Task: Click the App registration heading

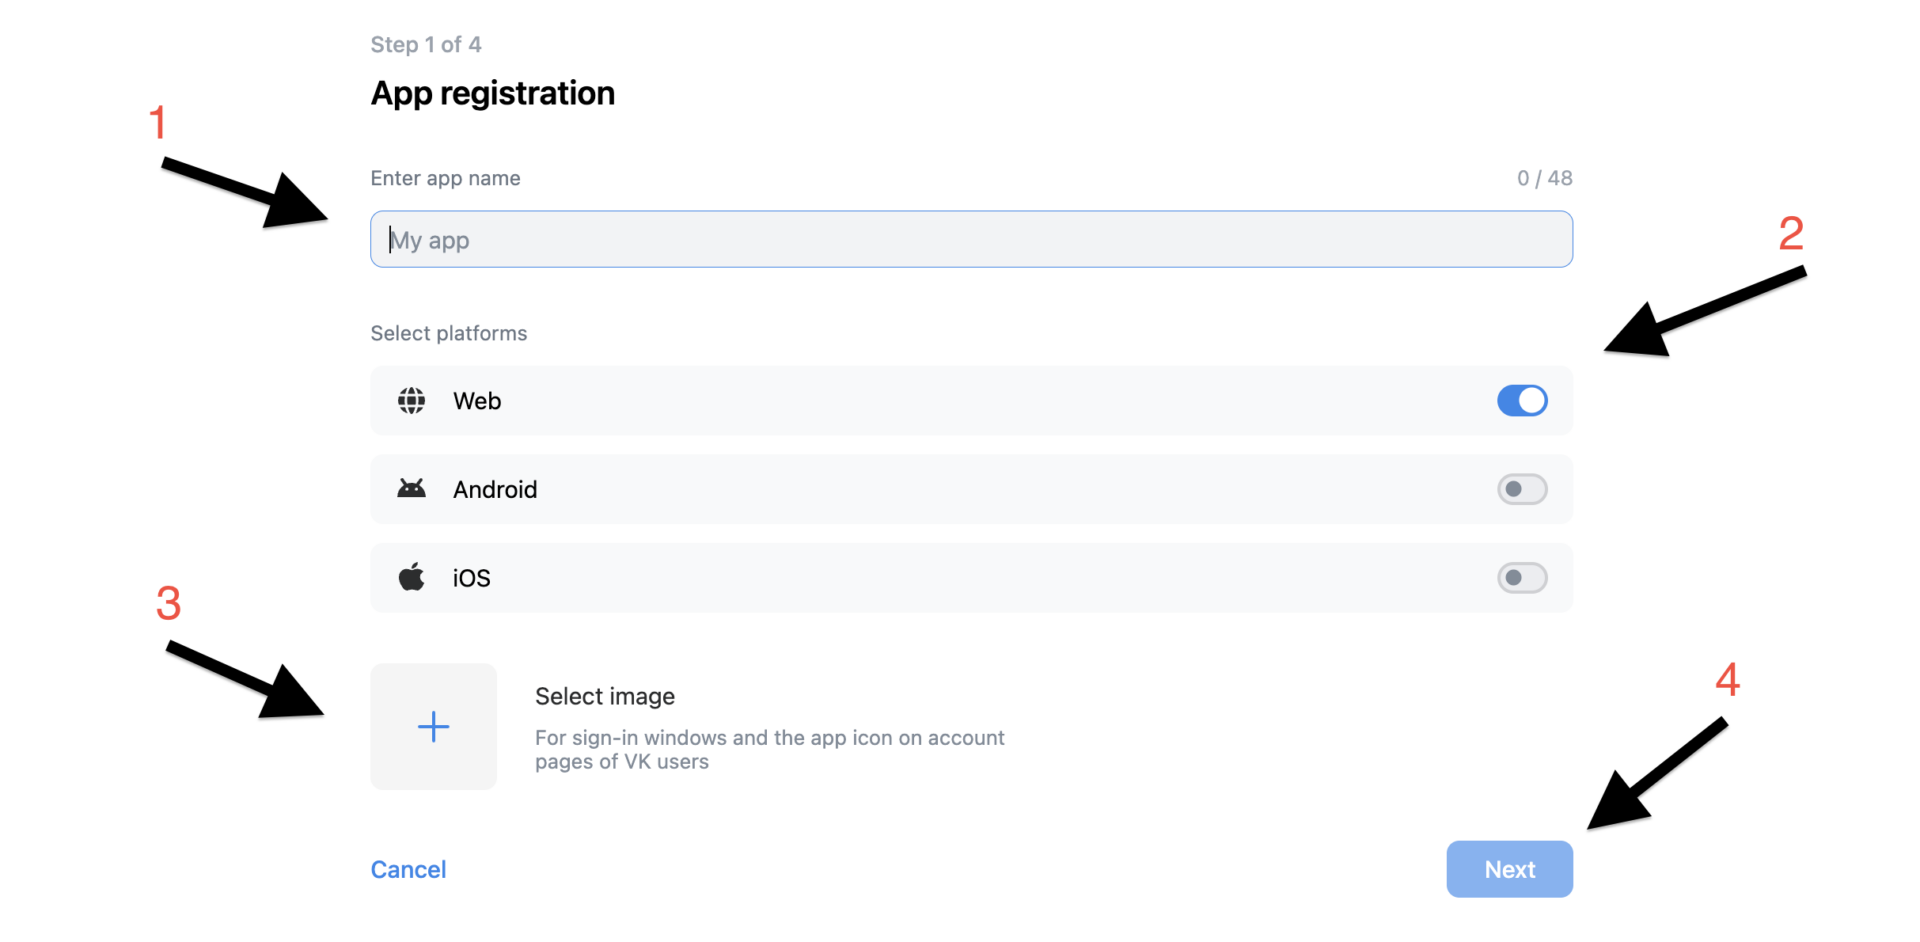Action: pyautogui.click(x=492, y=93)
